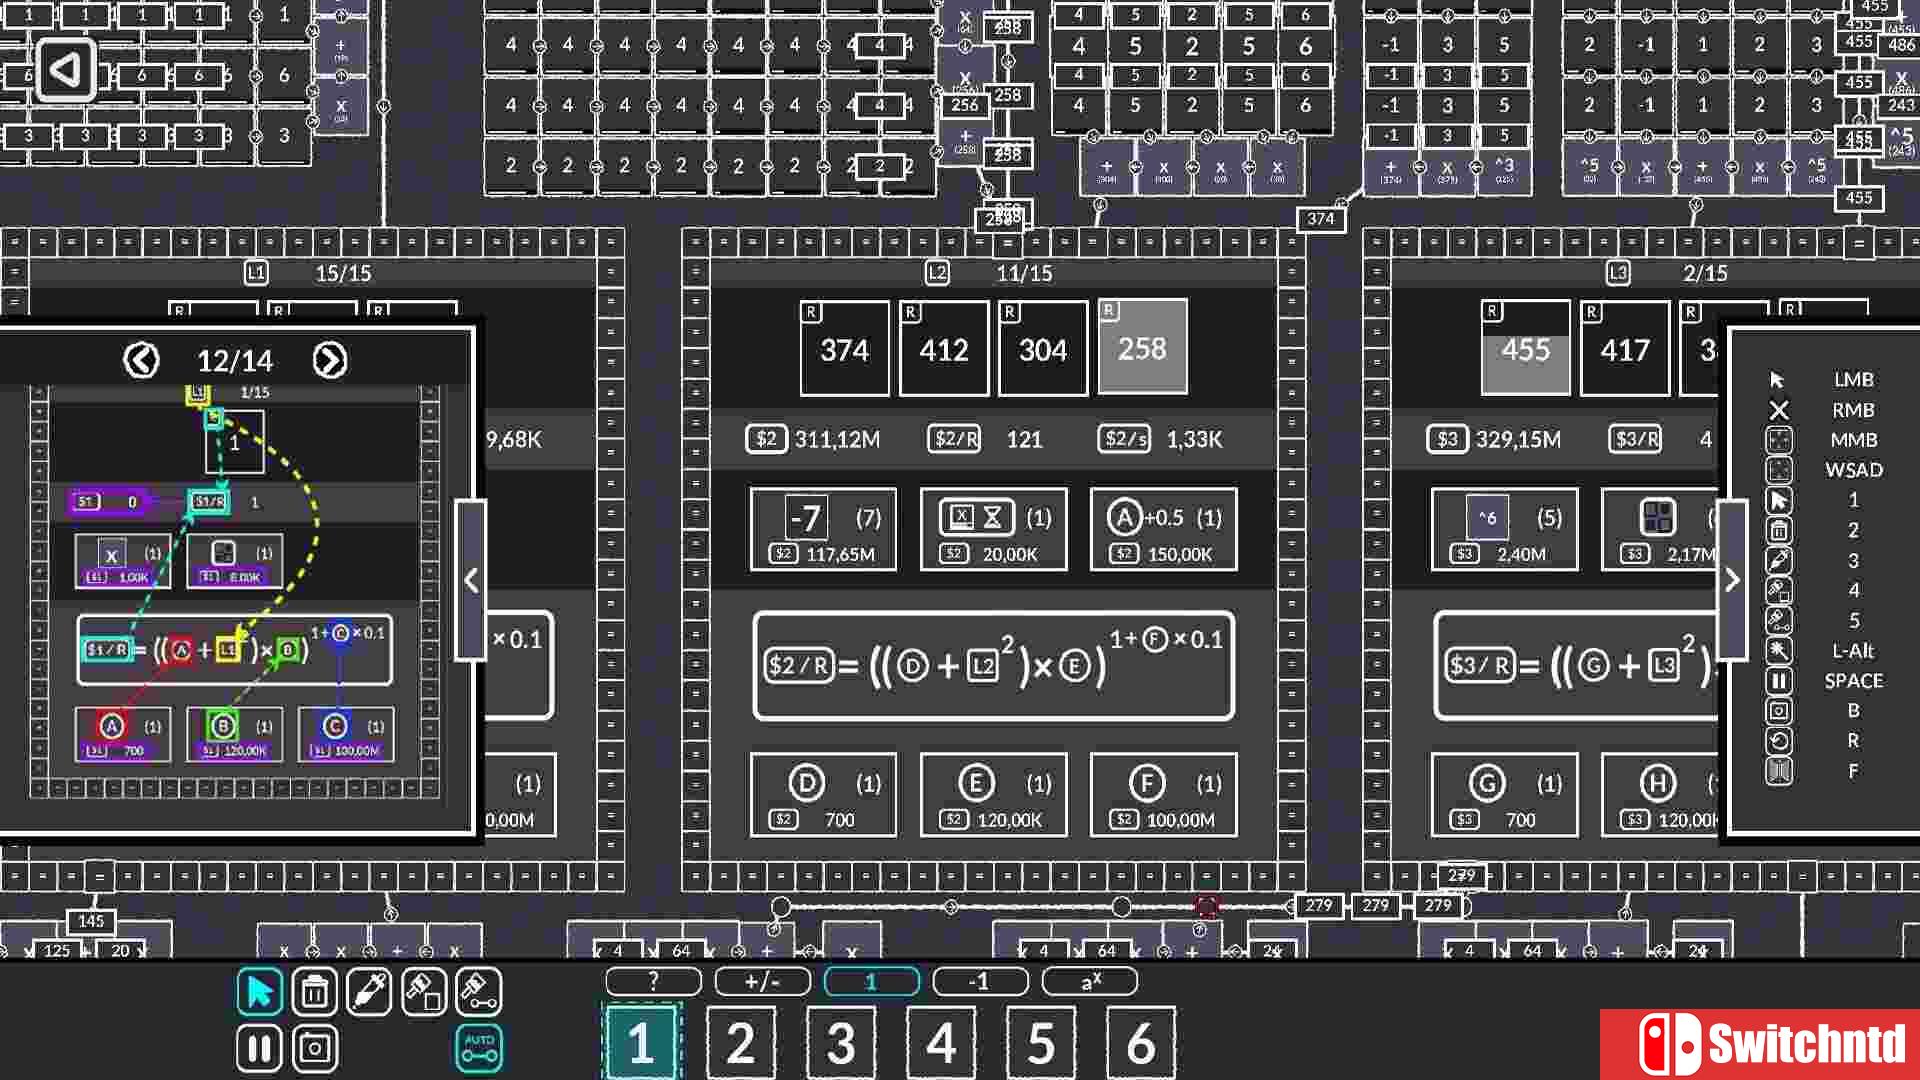The image size is (1920, 1080).
Task: Buy the XΣ upgrade costing 20,00K
Action: click(x=993, y=530)
